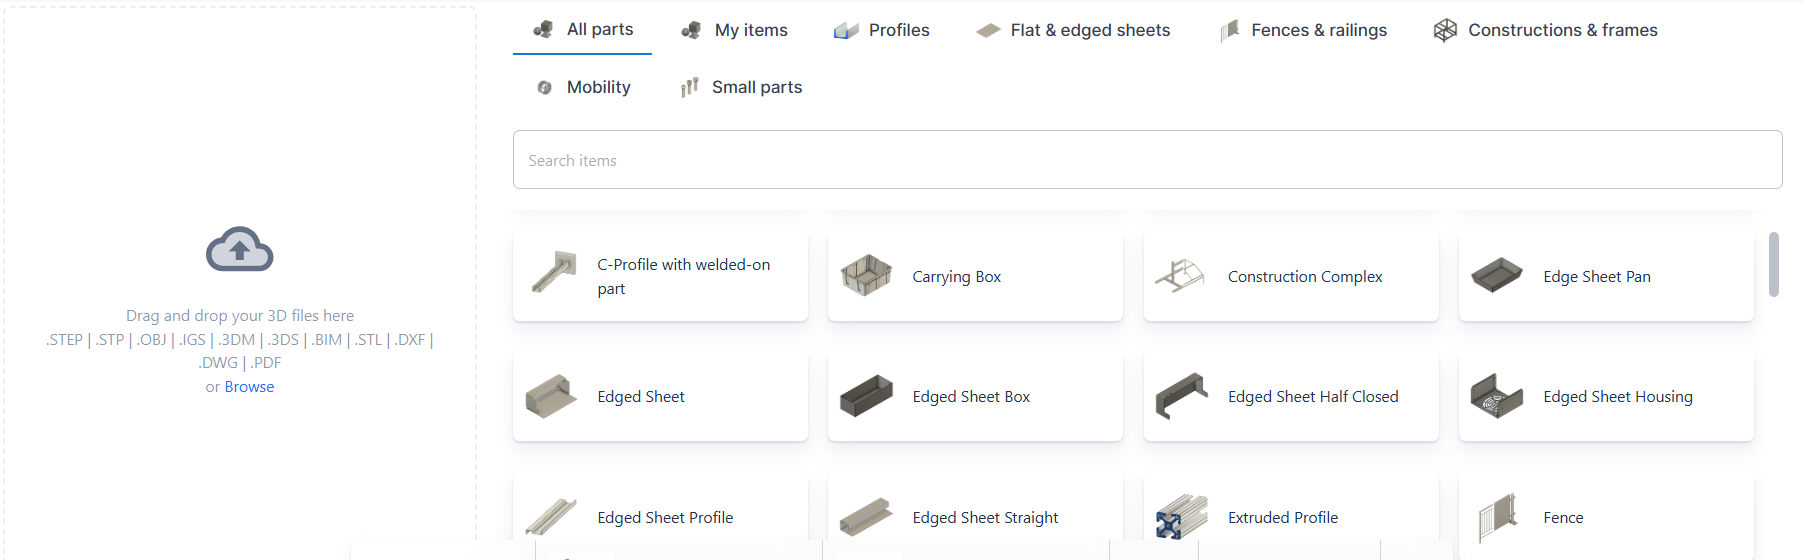Open the Profiles category tab

882,31
